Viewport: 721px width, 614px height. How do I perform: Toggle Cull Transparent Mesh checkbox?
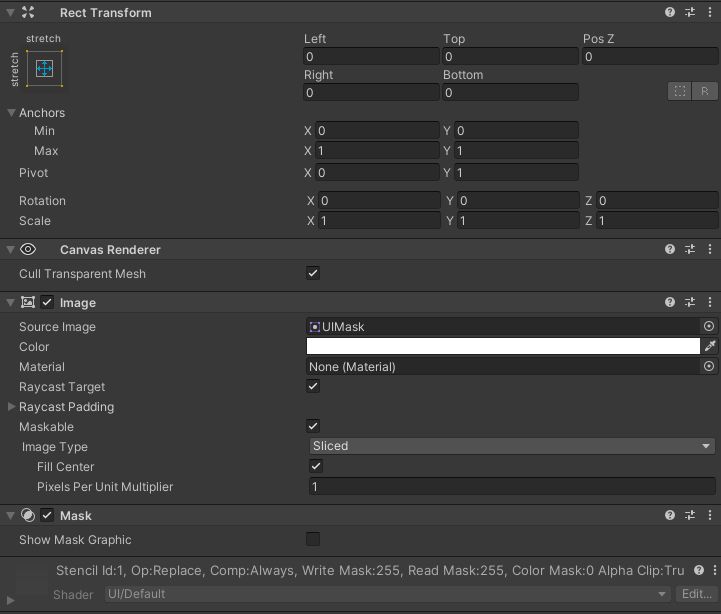click(313, 273)
